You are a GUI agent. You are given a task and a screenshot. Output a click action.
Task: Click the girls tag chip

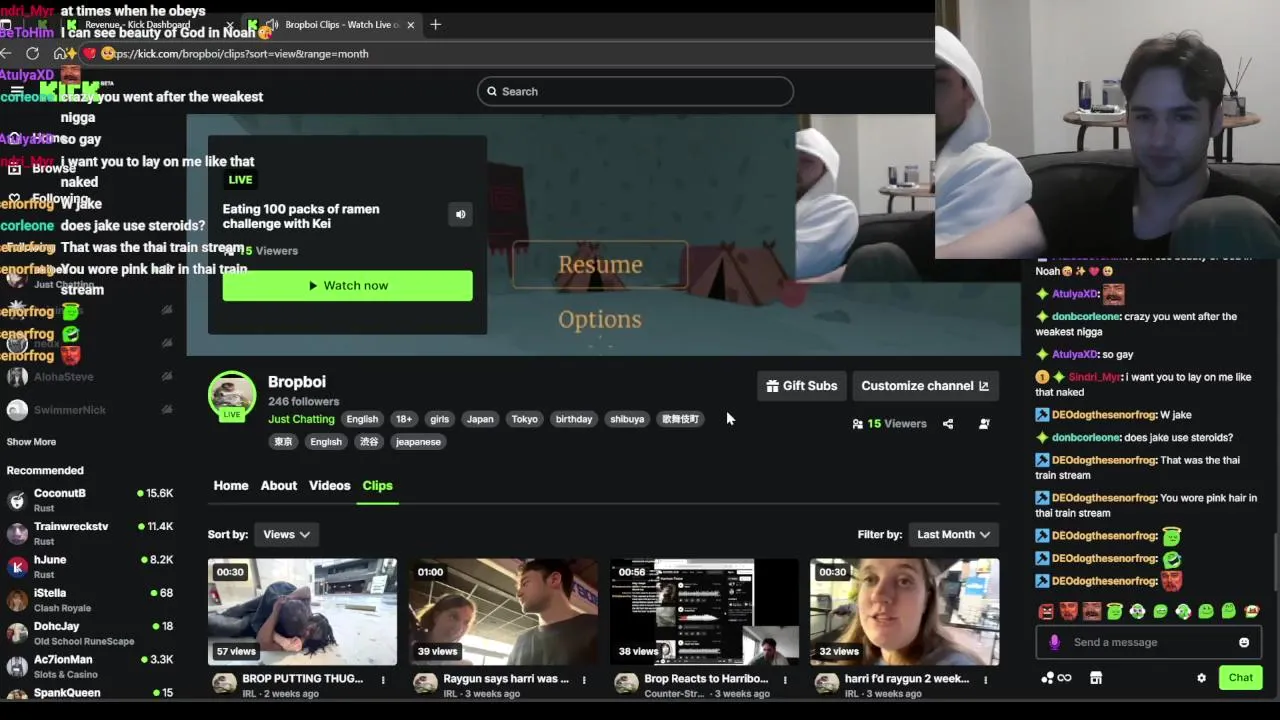tap(439, 419)
